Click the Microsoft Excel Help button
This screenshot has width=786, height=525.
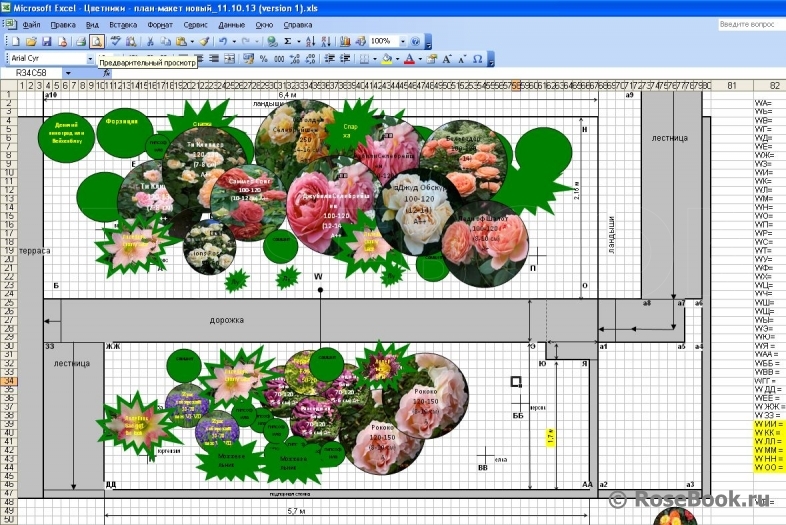pos(415,41)
